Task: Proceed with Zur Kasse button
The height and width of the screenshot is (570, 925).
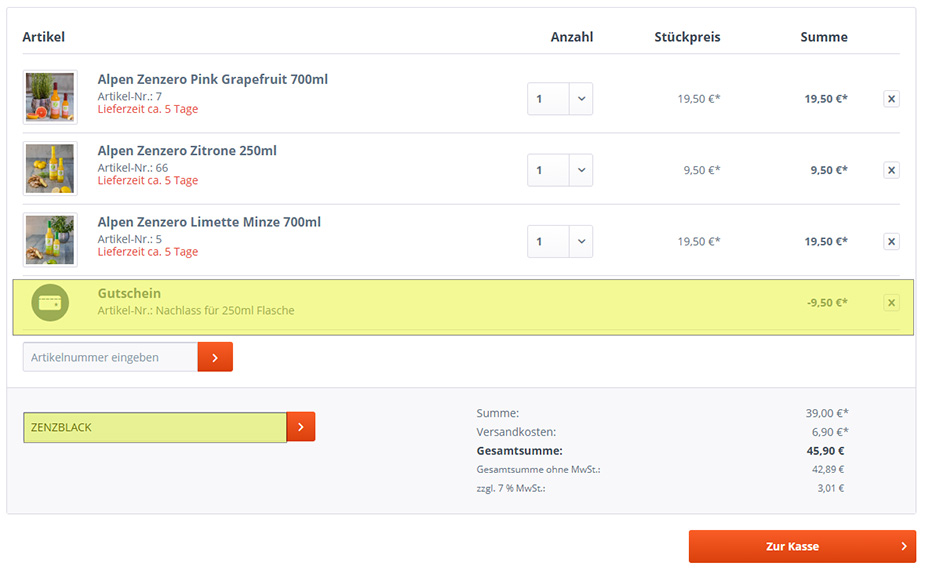Action: 802,547
